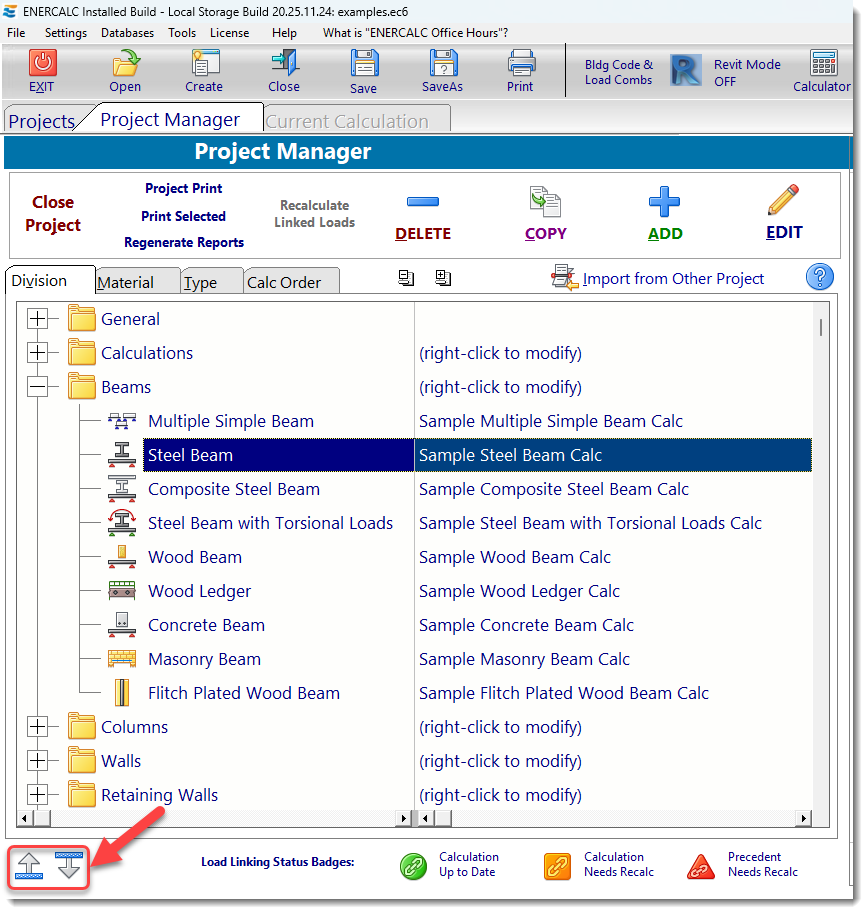The width and height of the screenshot is (868, 914).
Task: Click the SaveAs disk icon
Action: pos(443,64)
